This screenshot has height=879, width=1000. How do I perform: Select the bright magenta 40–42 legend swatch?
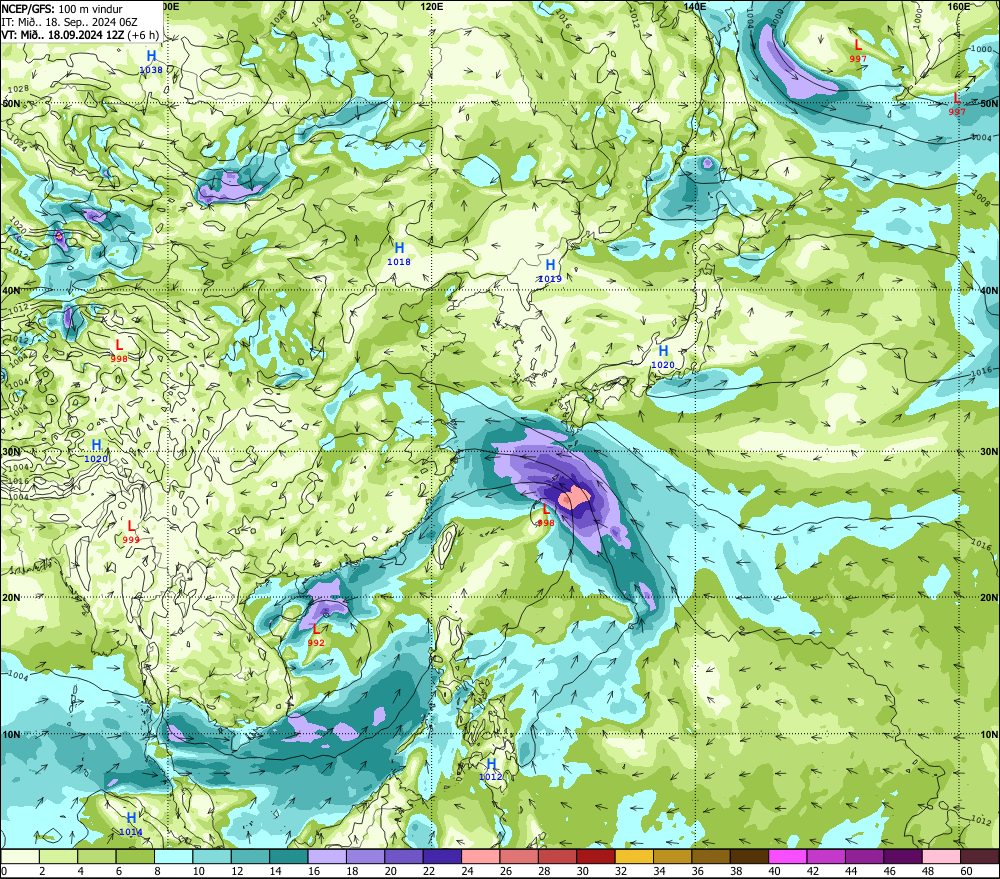[788, 857]
